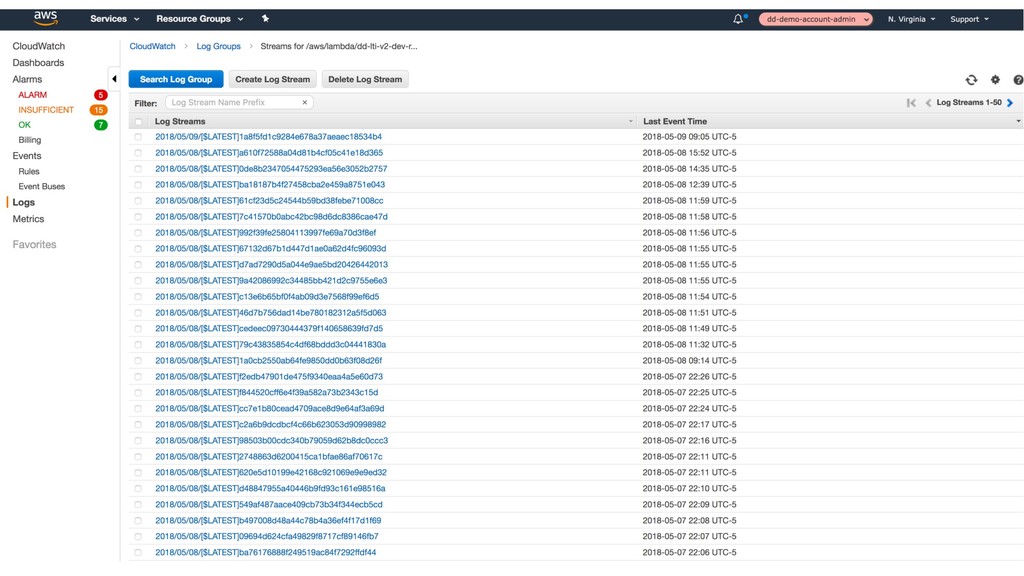Click the OK count badge 7

101,125
